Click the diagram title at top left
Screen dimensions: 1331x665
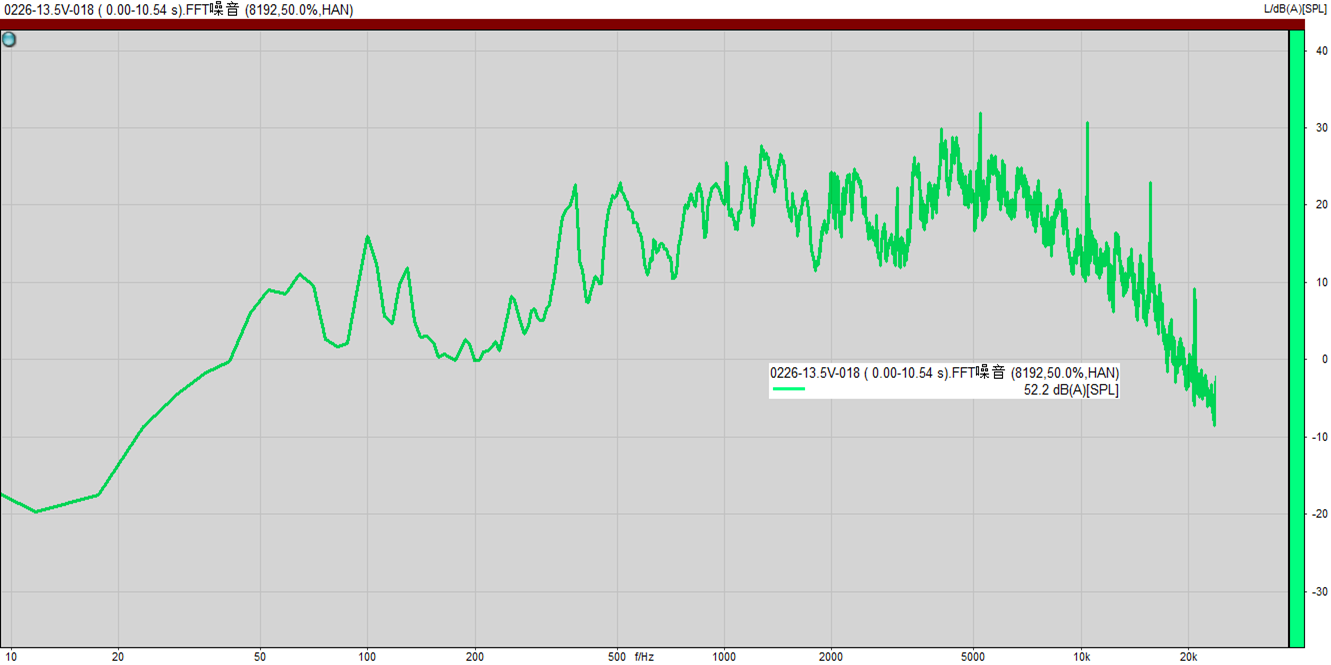click(177, 9)
